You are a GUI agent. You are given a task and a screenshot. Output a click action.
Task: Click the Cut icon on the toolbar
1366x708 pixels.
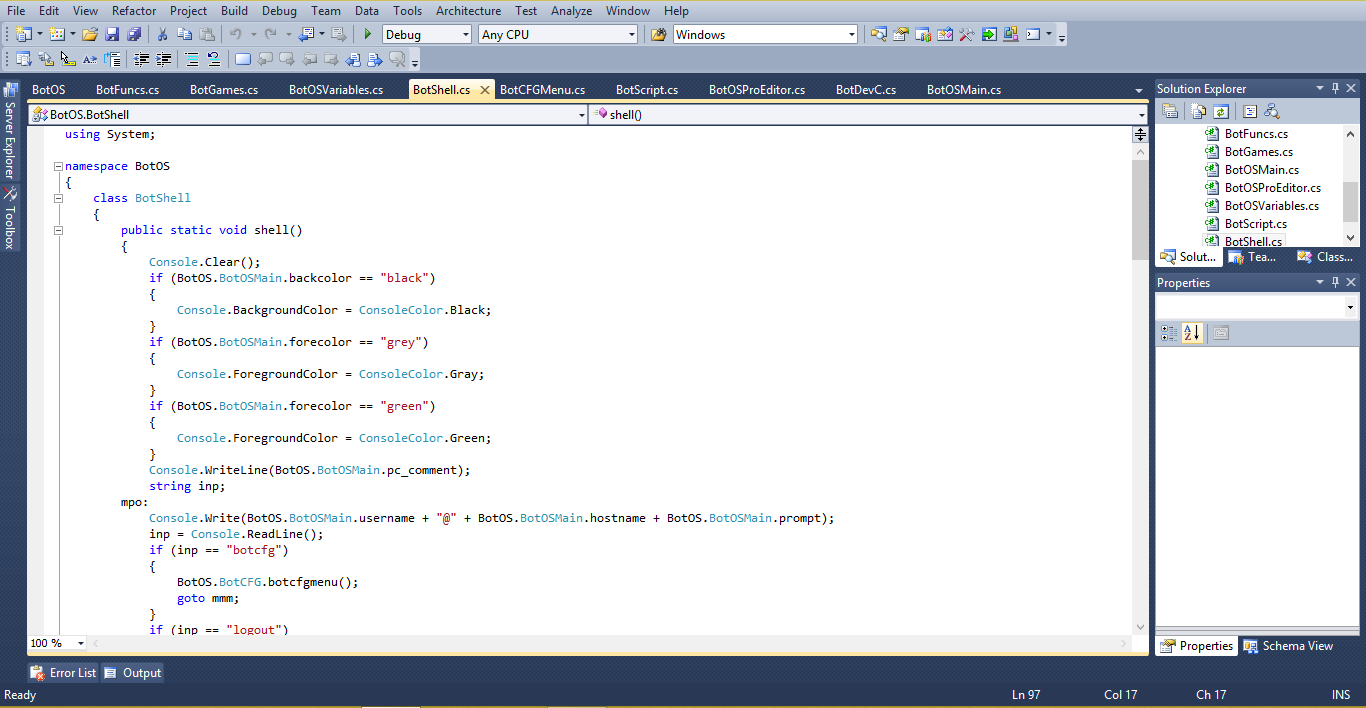(x=162, y=34)
